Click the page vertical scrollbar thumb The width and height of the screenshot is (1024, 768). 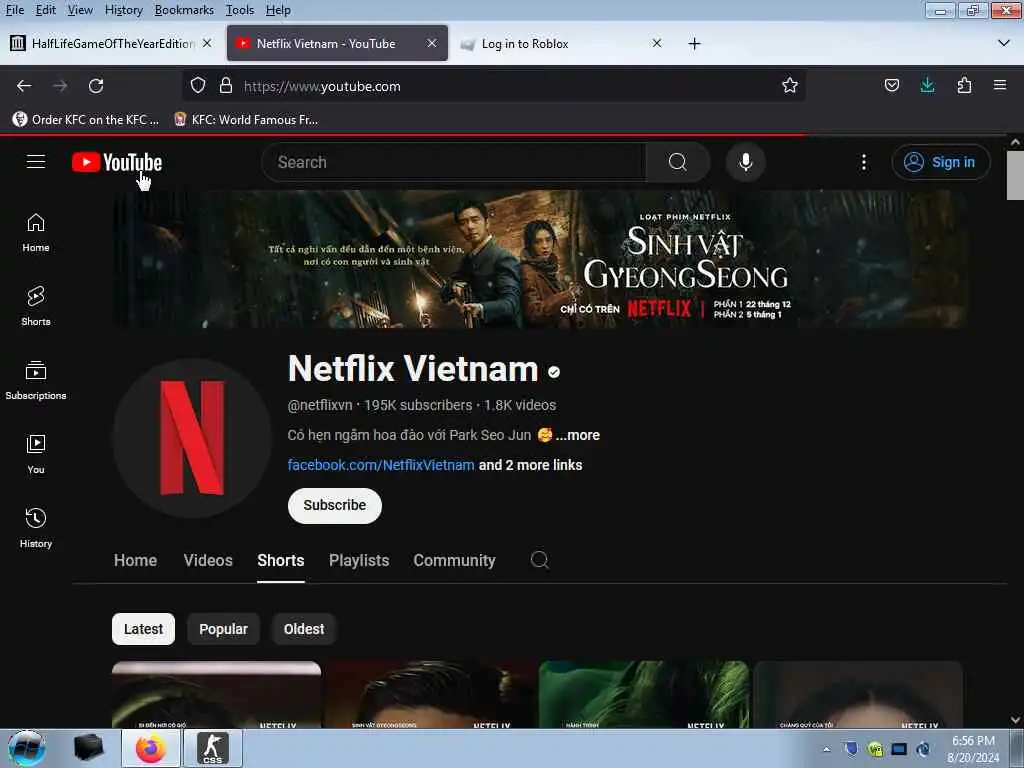[x=1015, y=175]
